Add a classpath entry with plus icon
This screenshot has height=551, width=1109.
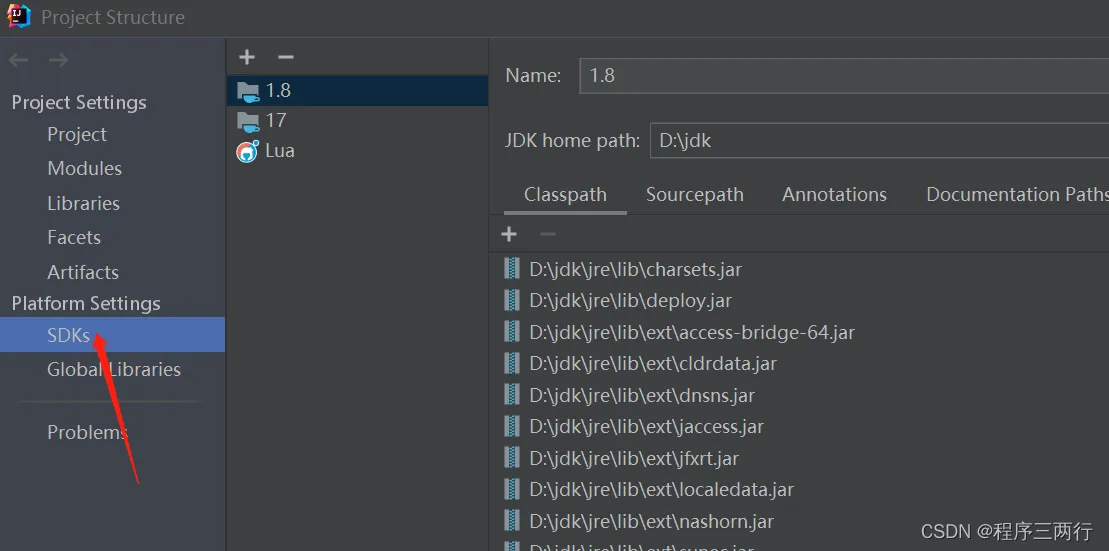[509, 234]
